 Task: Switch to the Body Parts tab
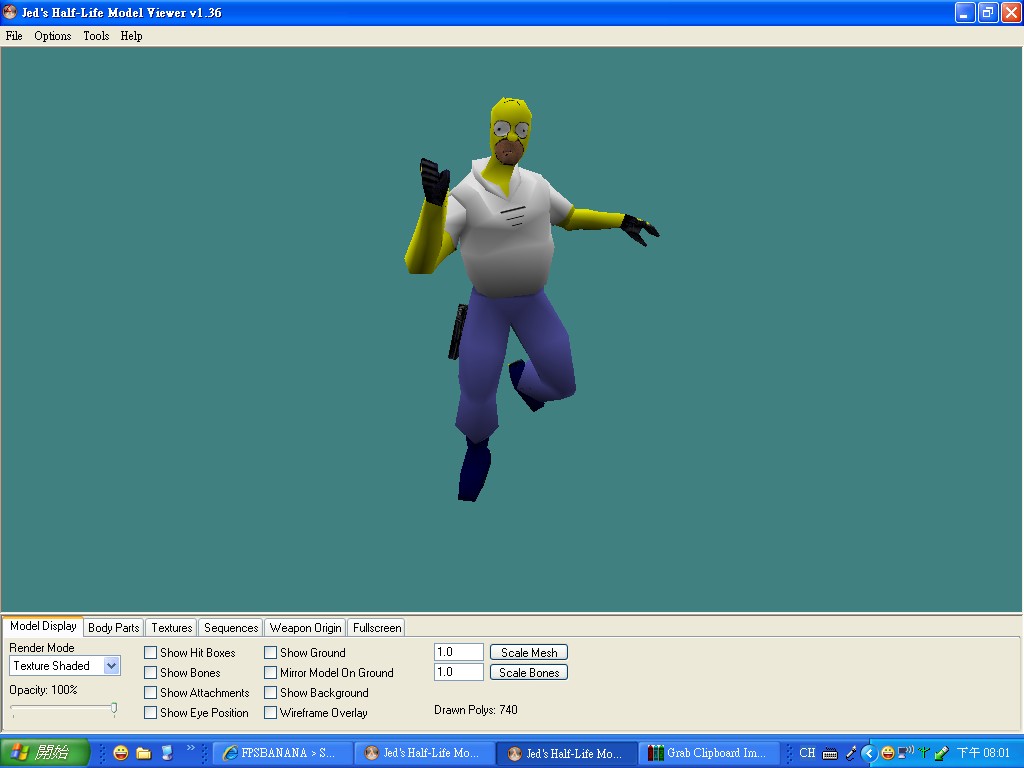pyautogui.click(x=114, y=628)
